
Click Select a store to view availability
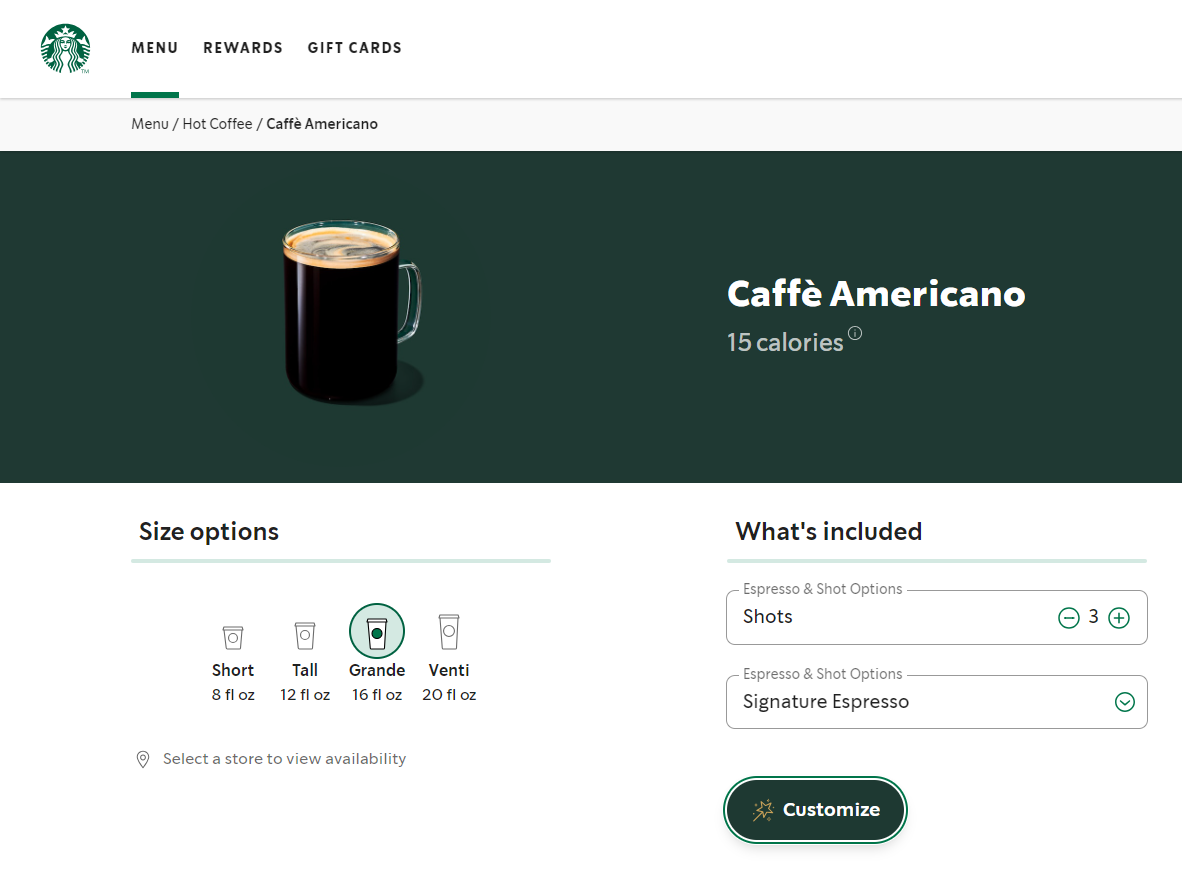284,759
